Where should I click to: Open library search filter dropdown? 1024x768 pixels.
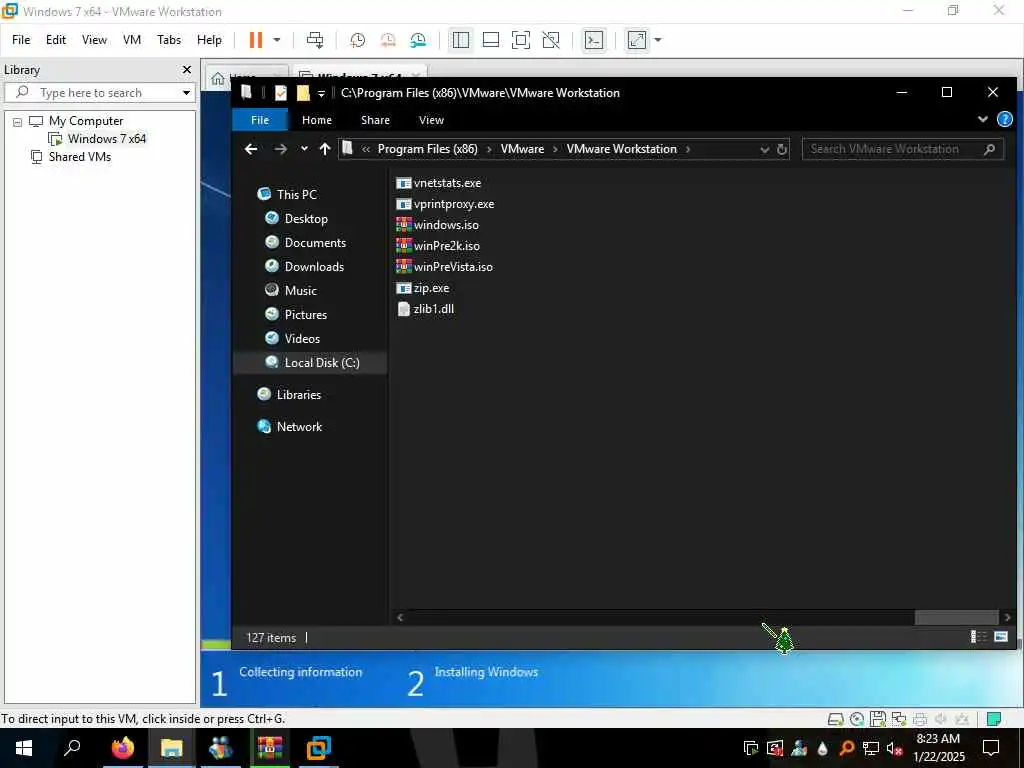pos(186,93)
